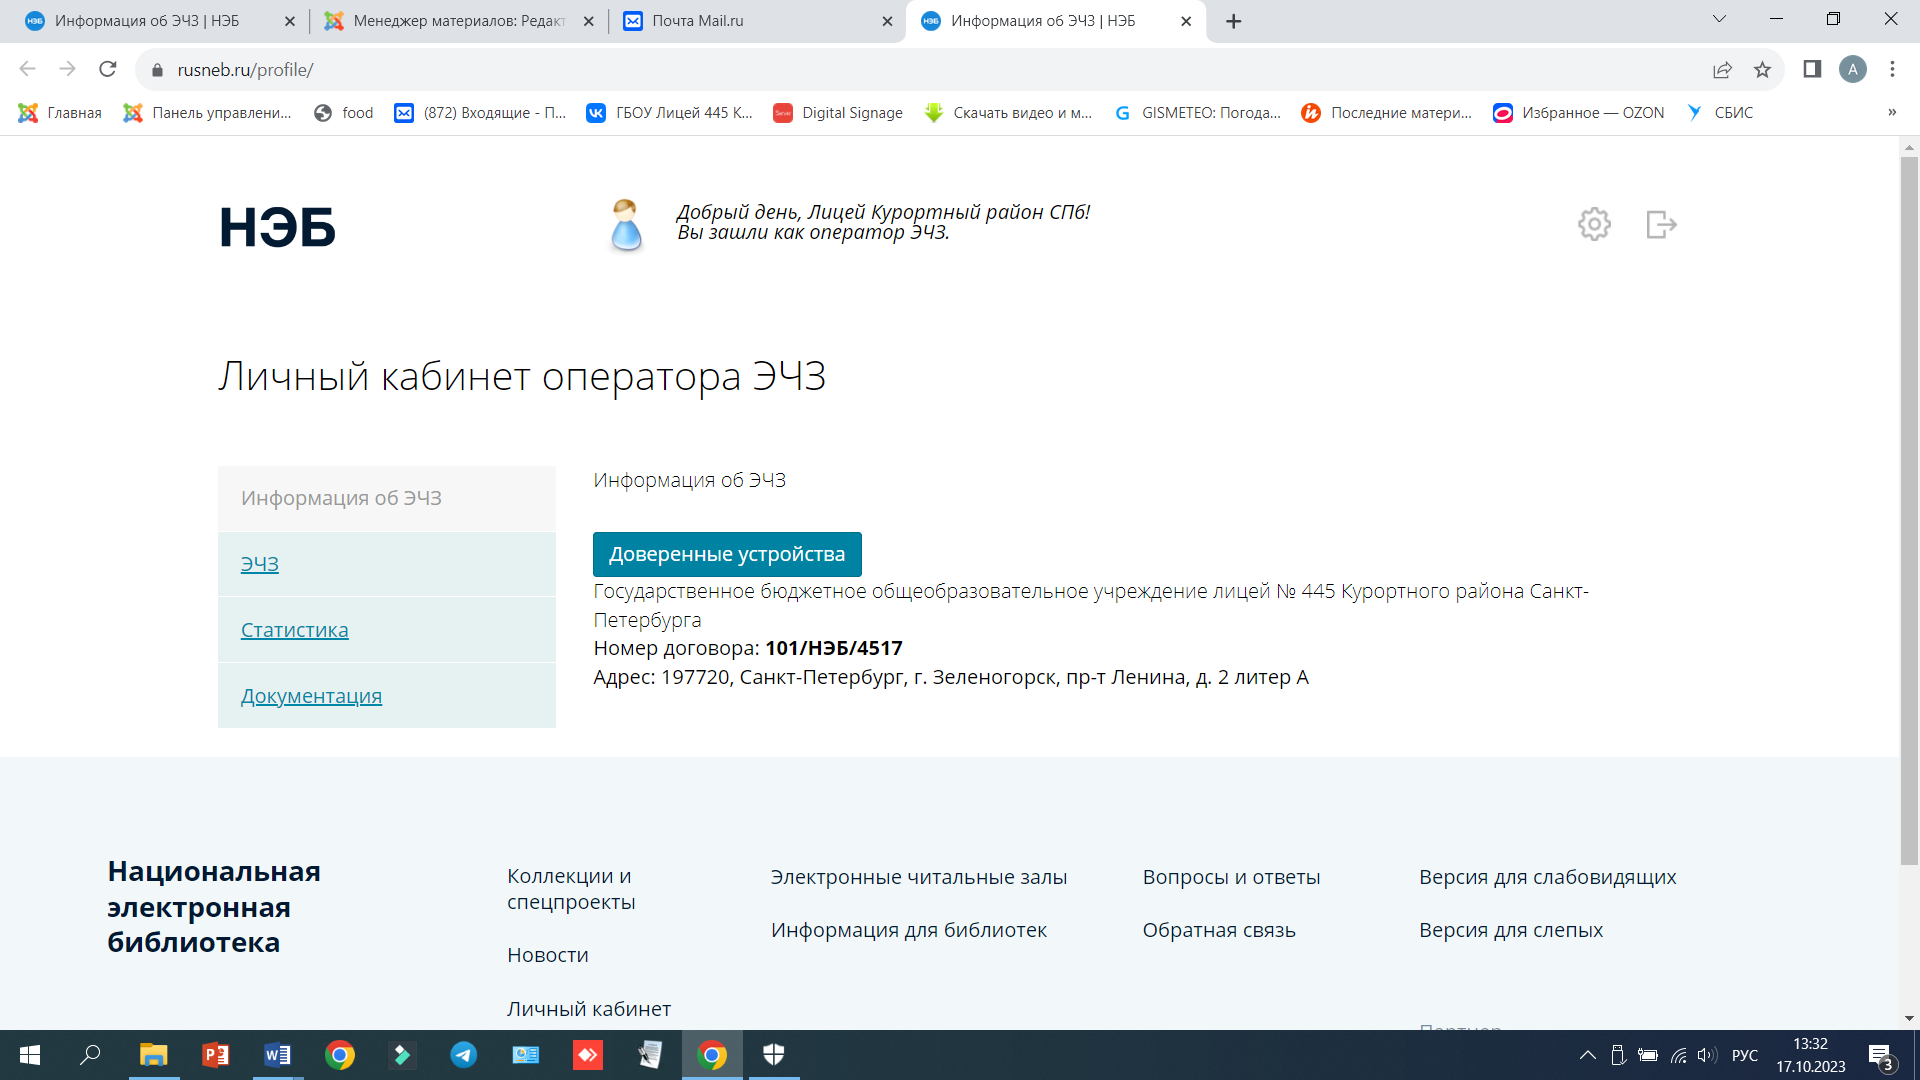Open the Избранное — OZON bookmark
The width and height of the screenshot is (1920, 1080).
(1579, 113)
